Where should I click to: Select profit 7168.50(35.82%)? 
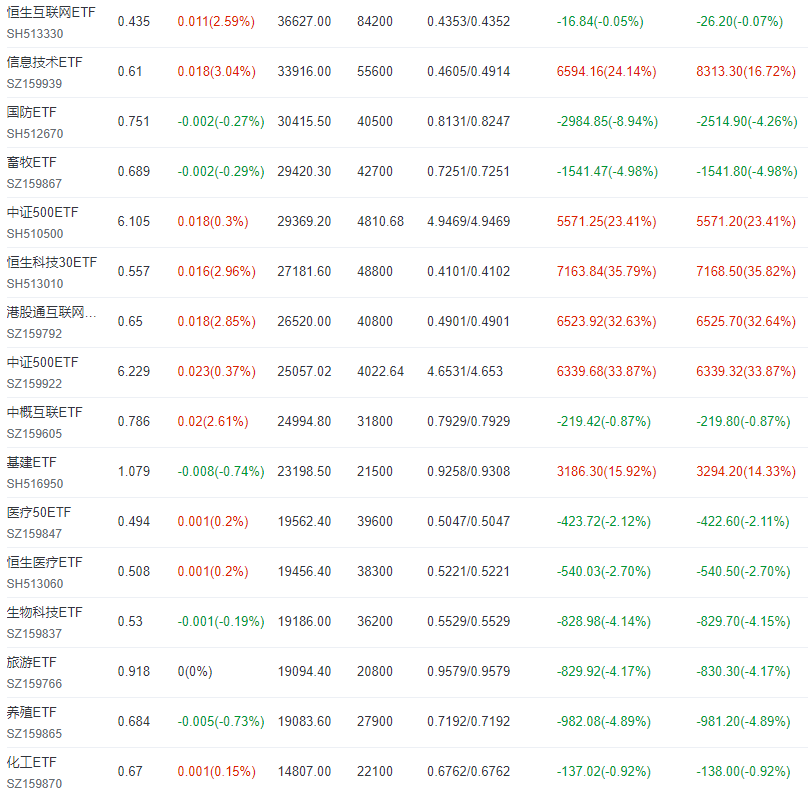pos(746,272)
